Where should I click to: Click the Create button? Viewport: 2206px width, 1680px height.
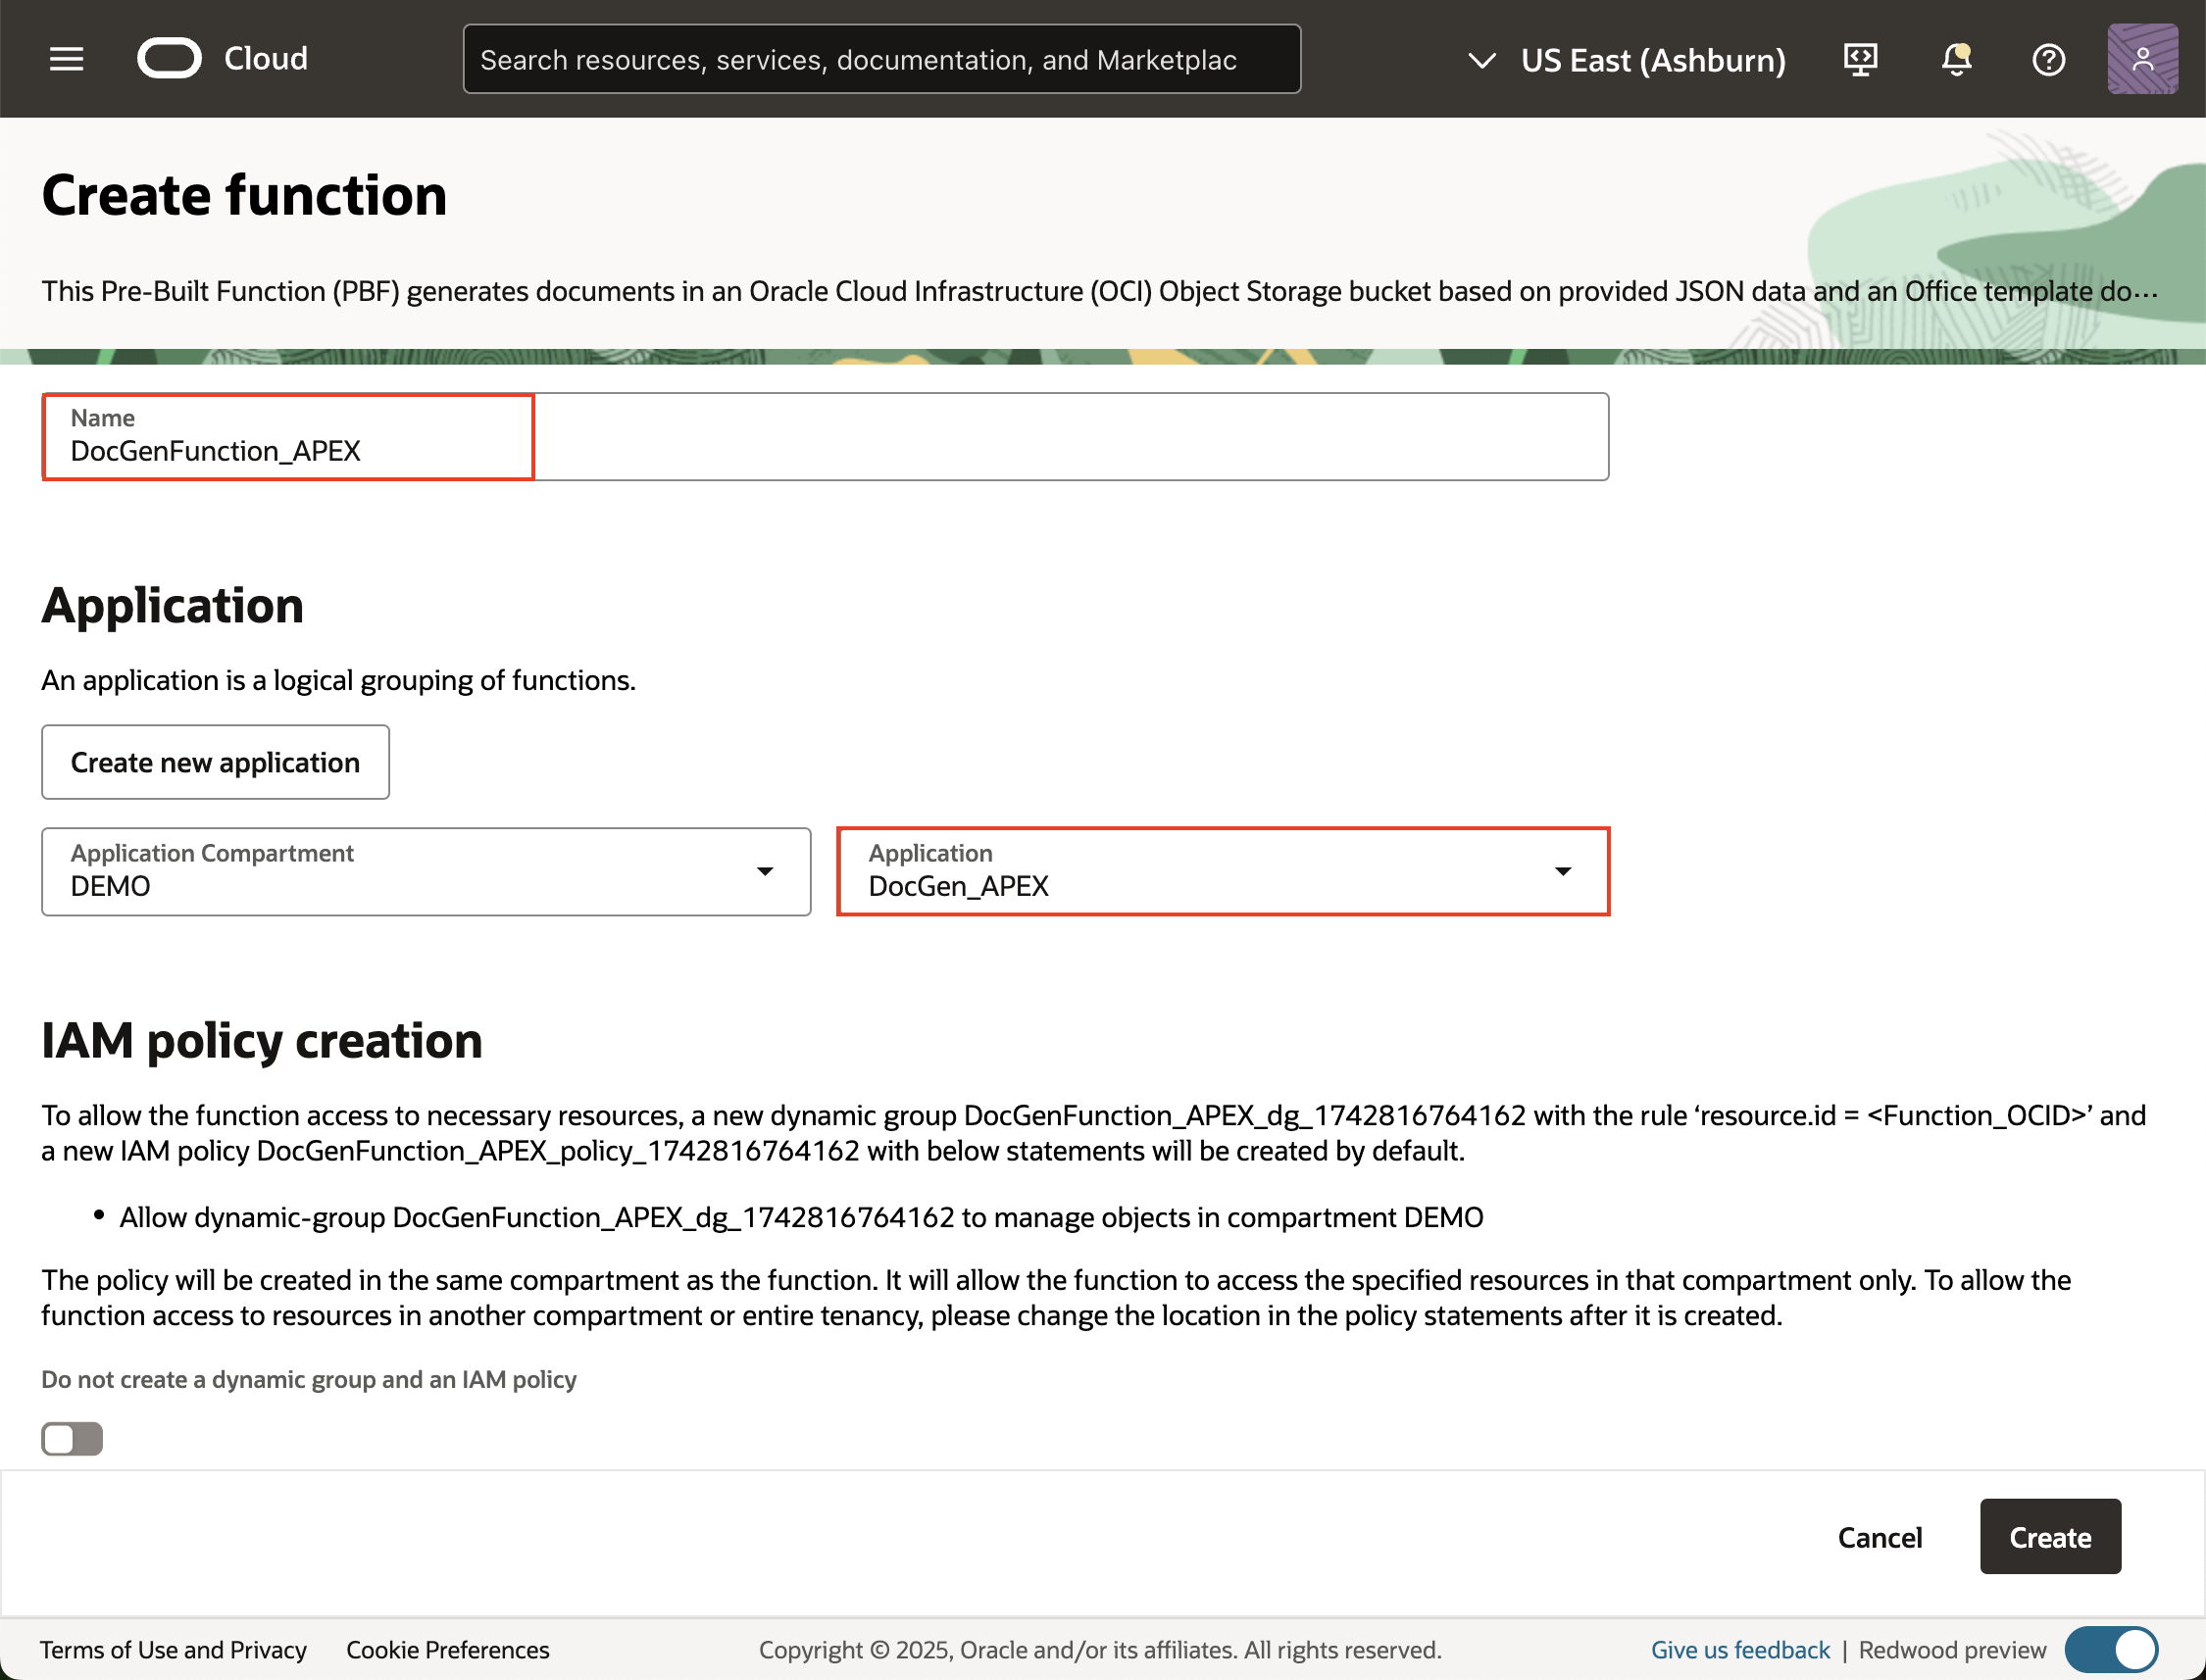click(2049, 1536)
